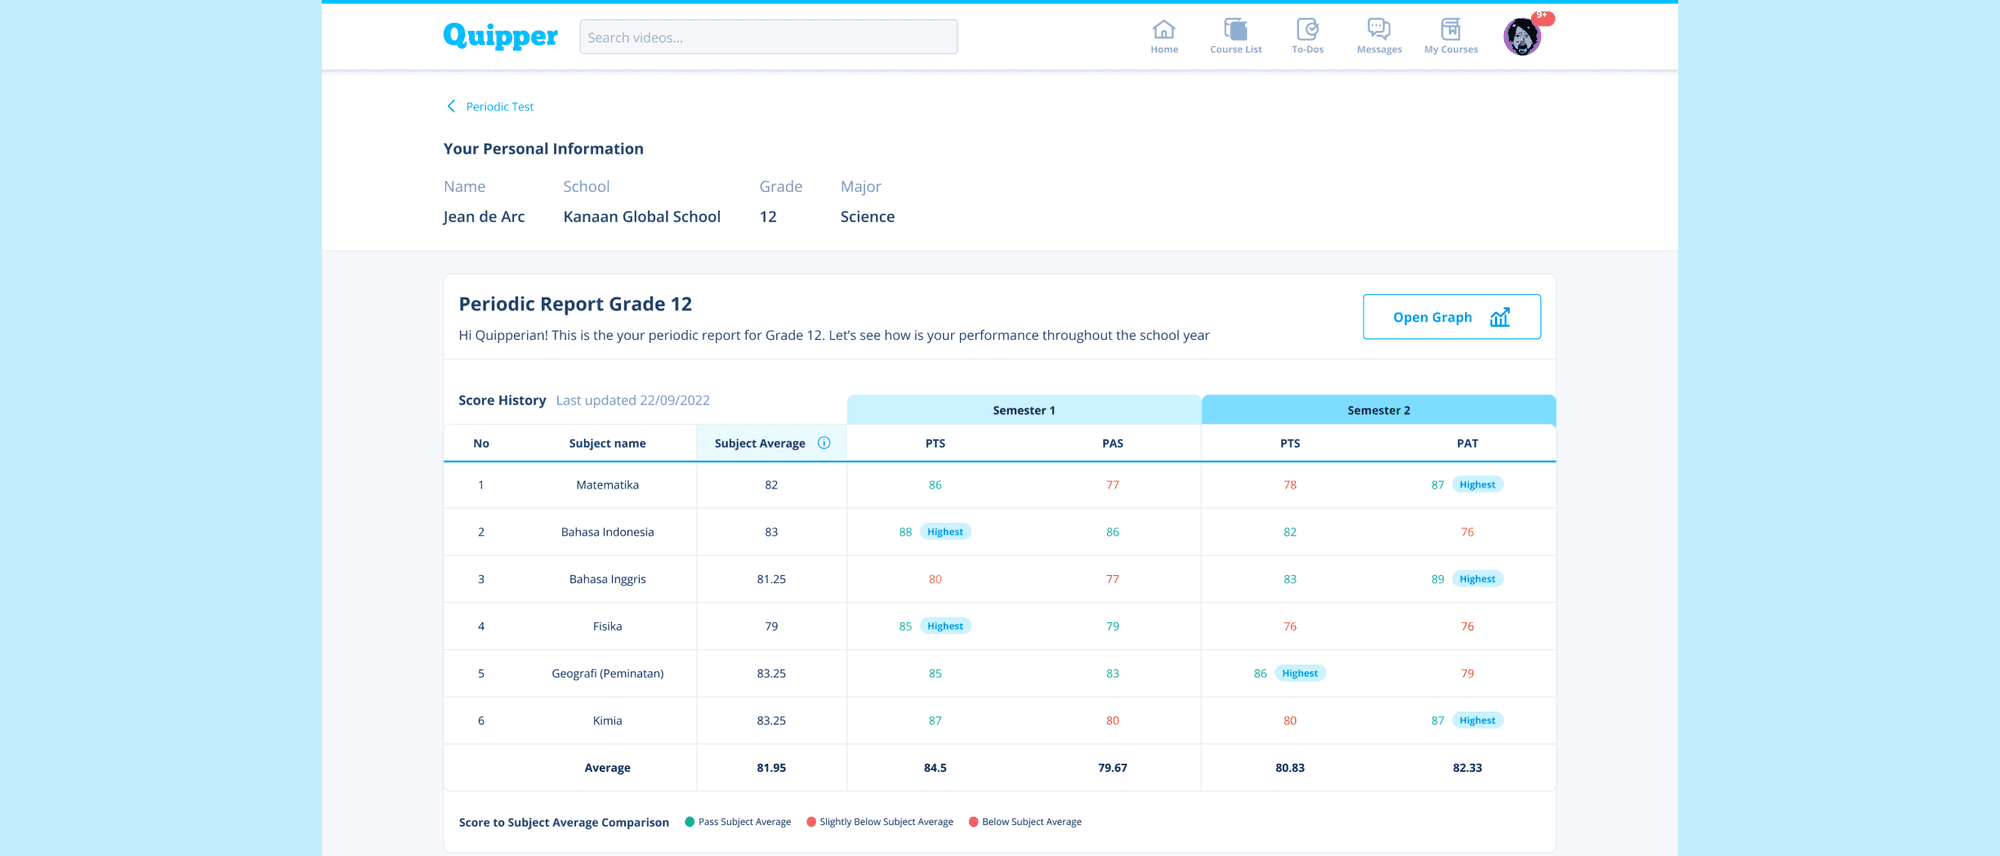This screenshot has width=2000, height=856.
Task: Click the Subject name column header
Action: pos(607,443)
